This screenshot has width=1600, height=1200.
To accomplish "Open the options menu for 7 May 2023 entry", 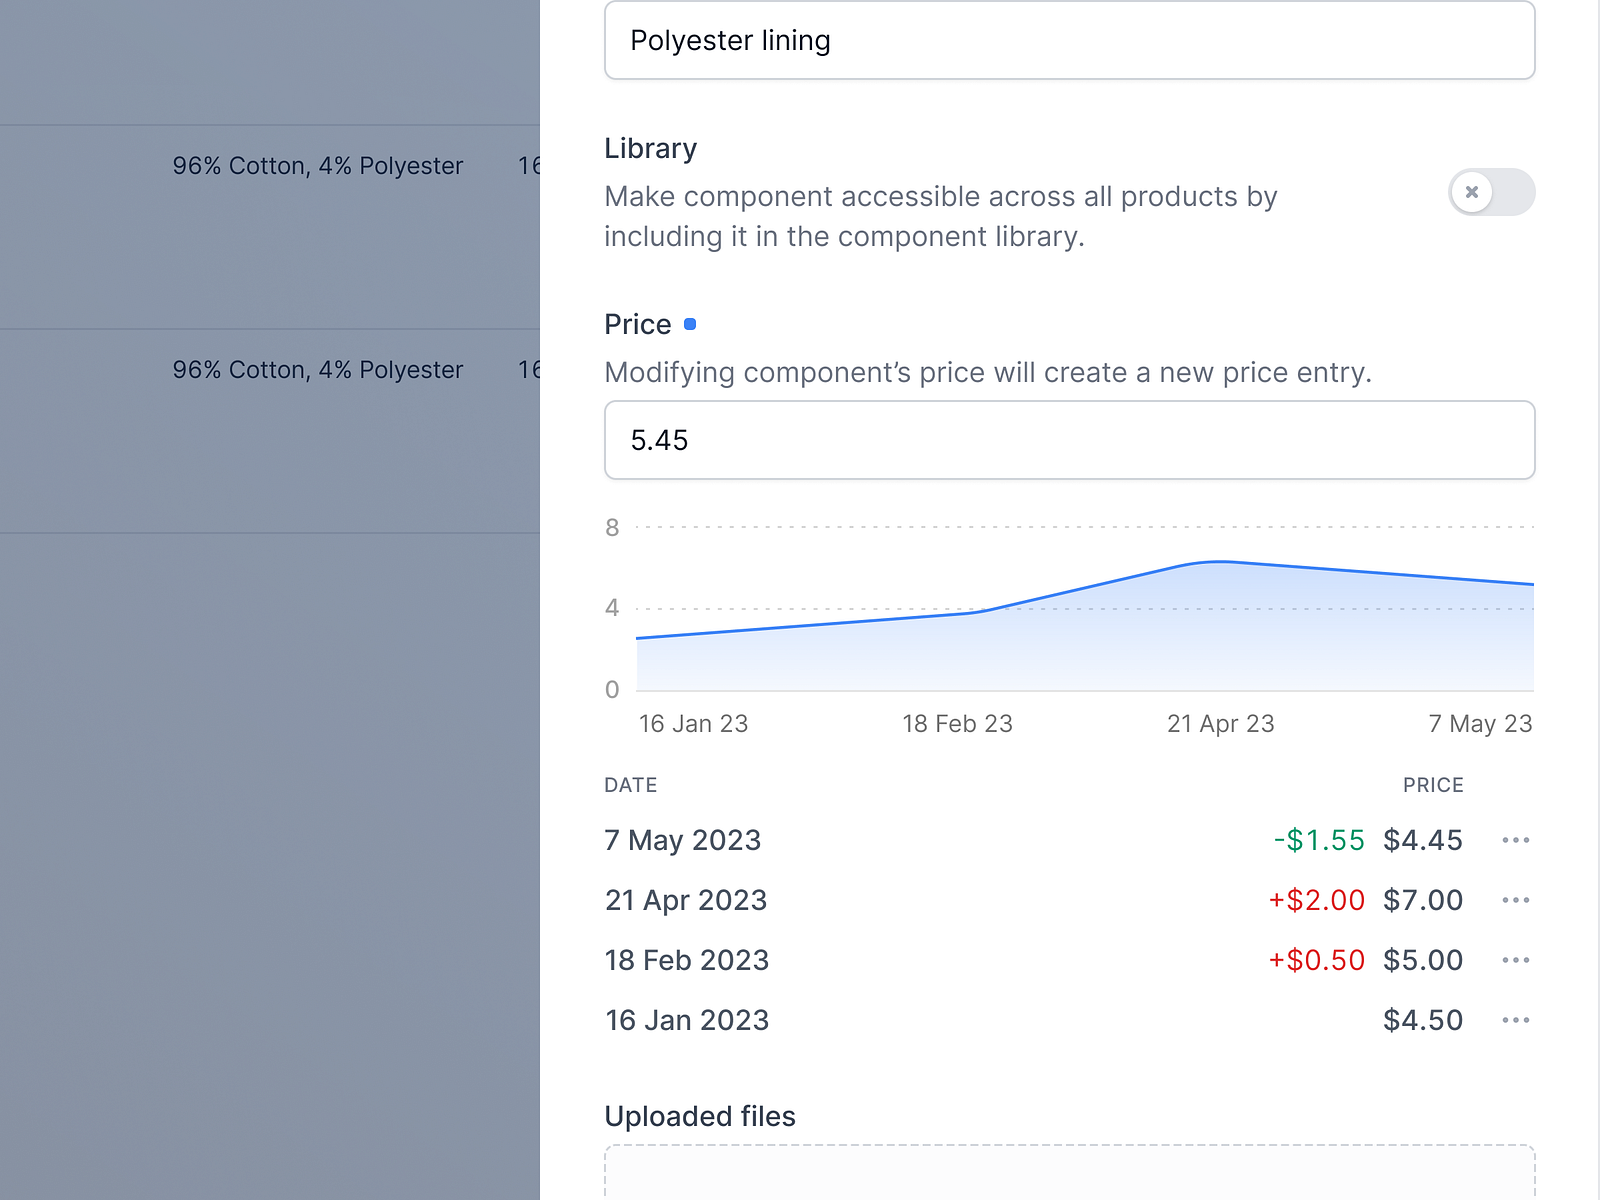I will [x=1516, y=840].
